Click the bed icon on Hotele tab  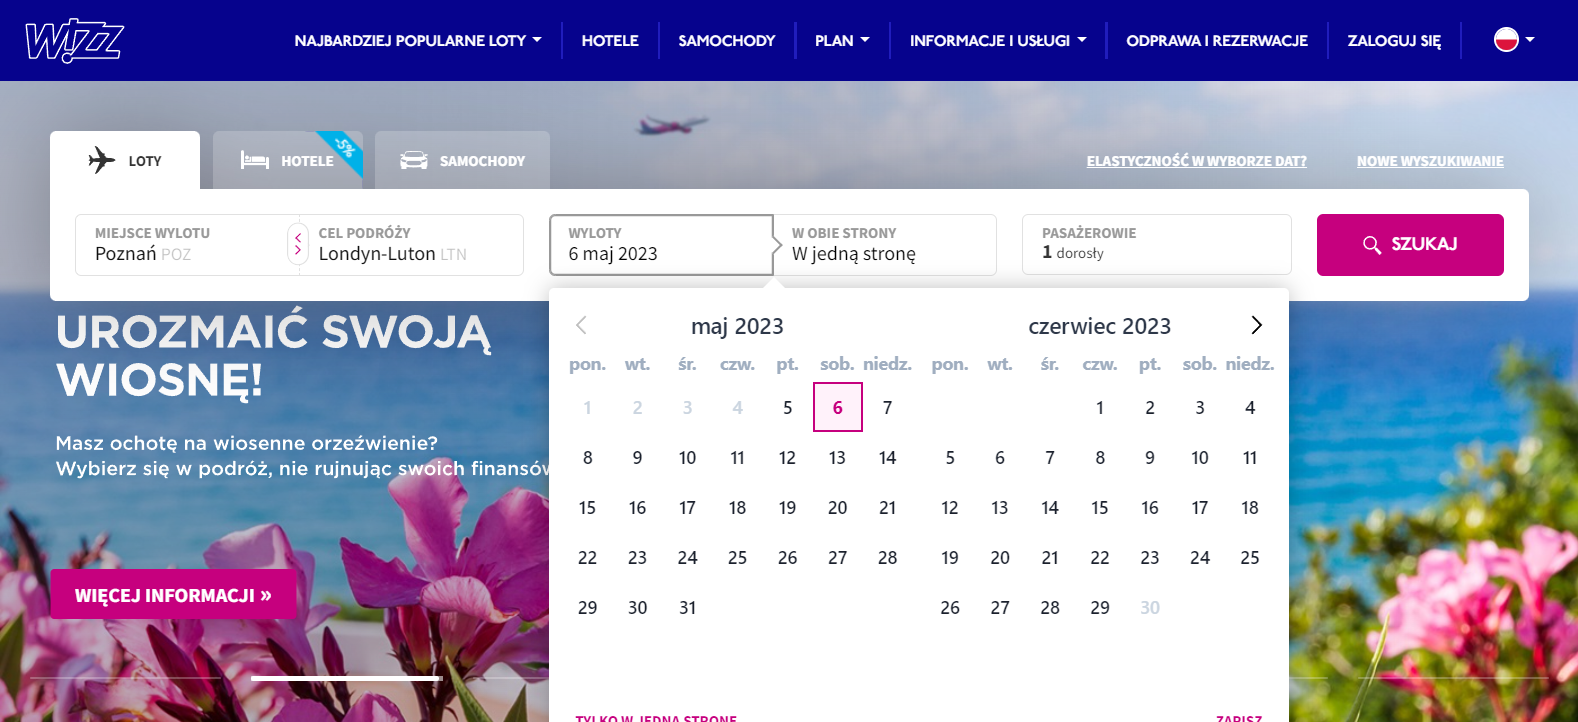tap(255, 160)
